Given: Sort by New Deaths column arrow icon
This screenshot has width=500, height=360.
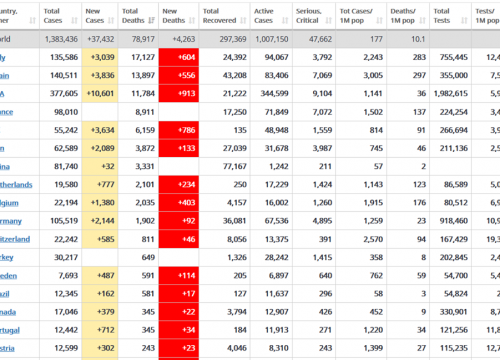Looking at the screenshot, I should click(x=192, y=21).
